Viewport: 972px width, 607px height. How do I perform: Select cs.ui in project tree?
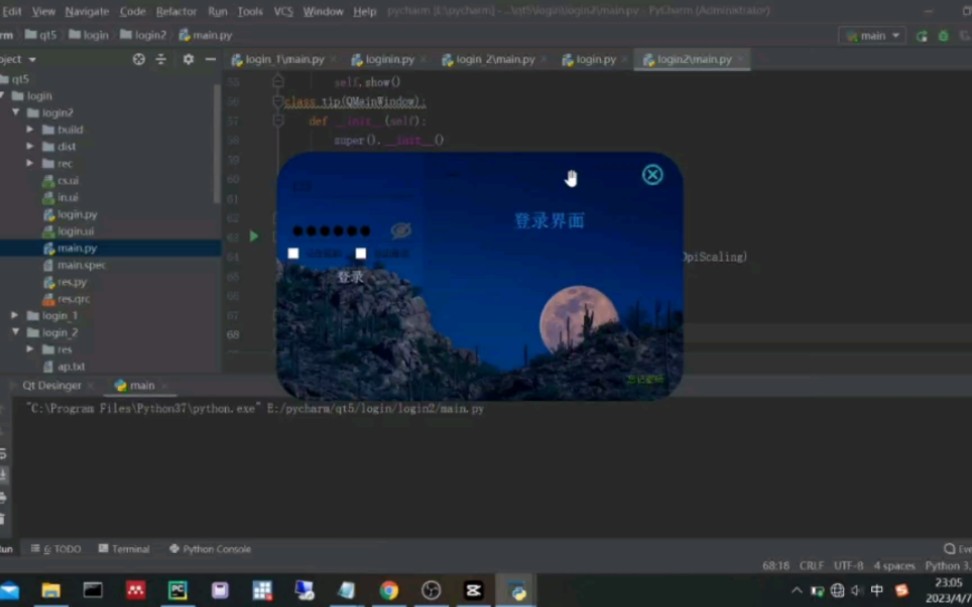point(68,180)
